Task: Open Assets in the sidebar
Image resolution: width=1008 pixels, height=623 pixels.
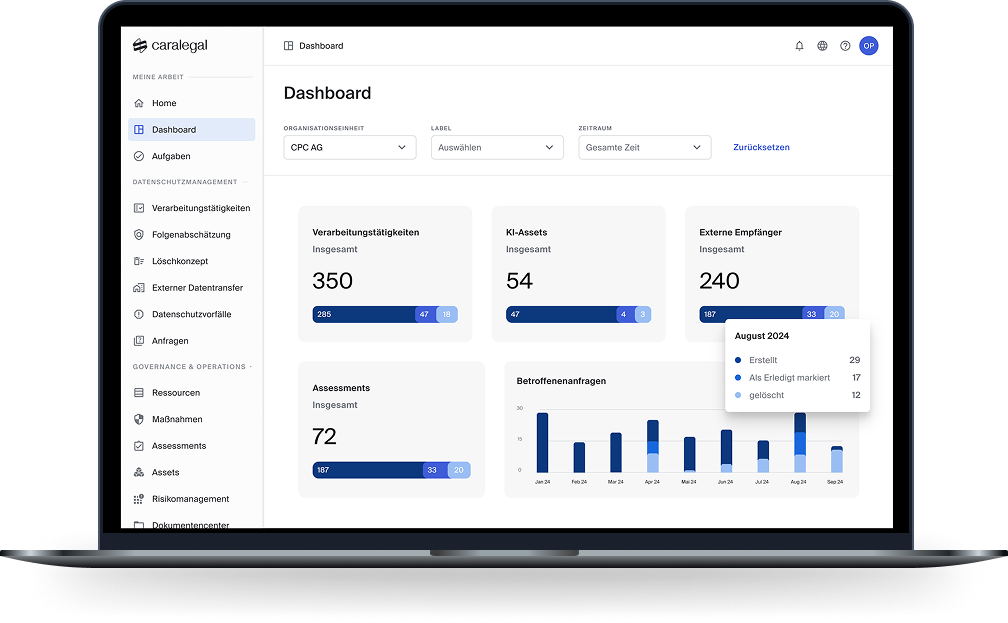Action: 192,473
